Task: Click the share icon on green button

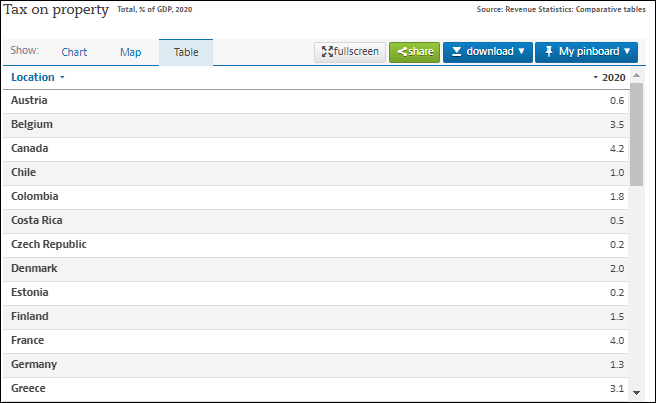Action: click(x=402, y=52)
